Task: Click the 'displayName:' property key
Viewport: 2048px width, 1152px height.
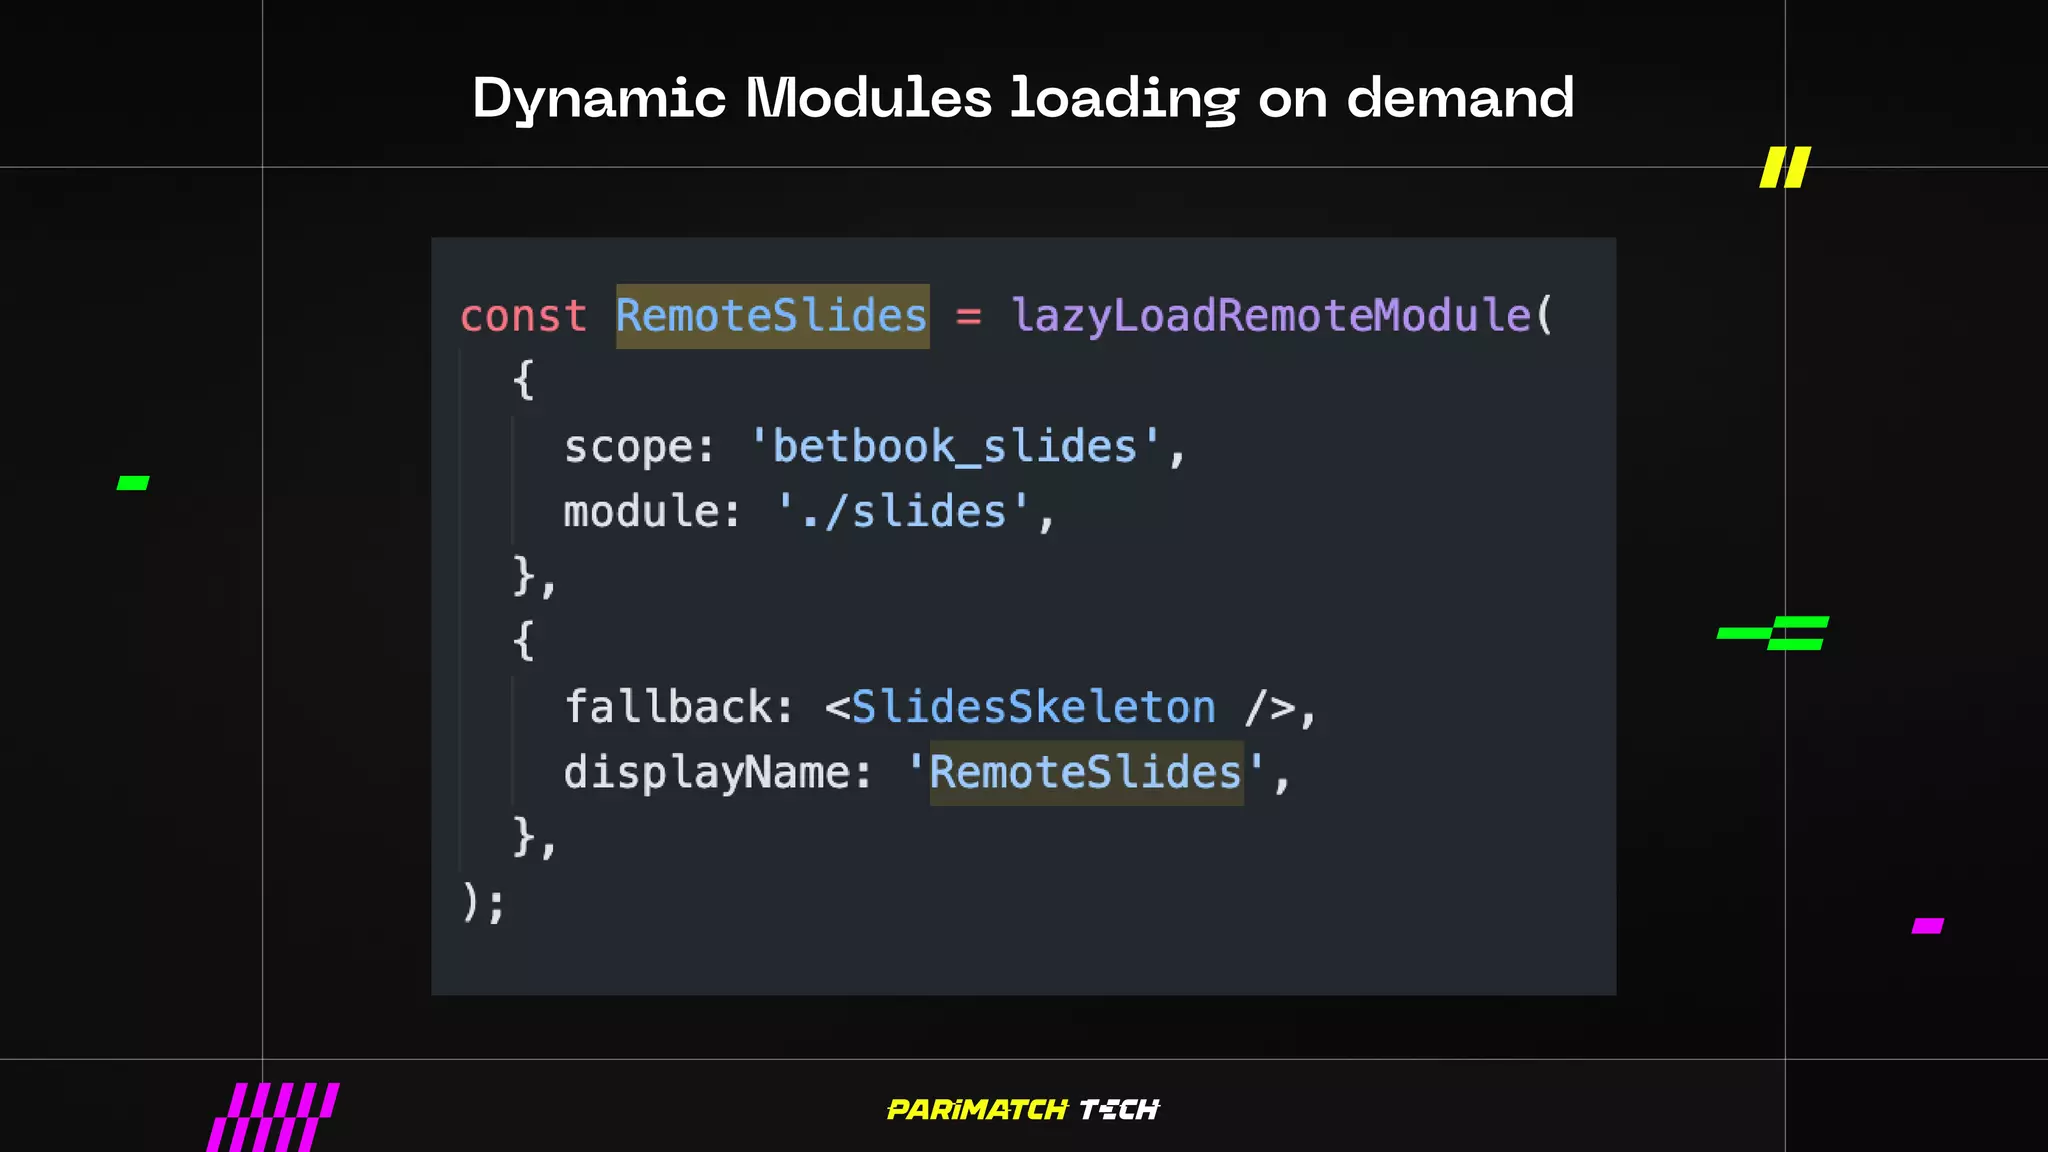Action: (x=718, y=773)
